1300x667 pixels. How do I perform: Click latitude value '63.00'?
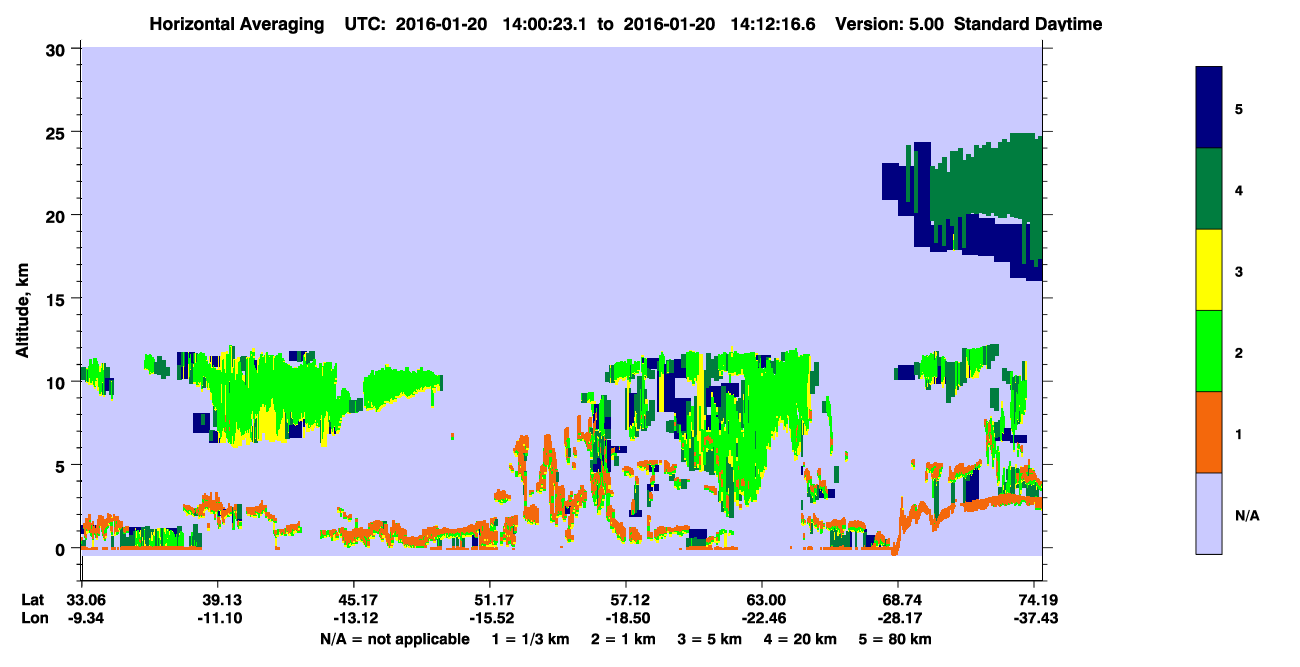[762, 600]
